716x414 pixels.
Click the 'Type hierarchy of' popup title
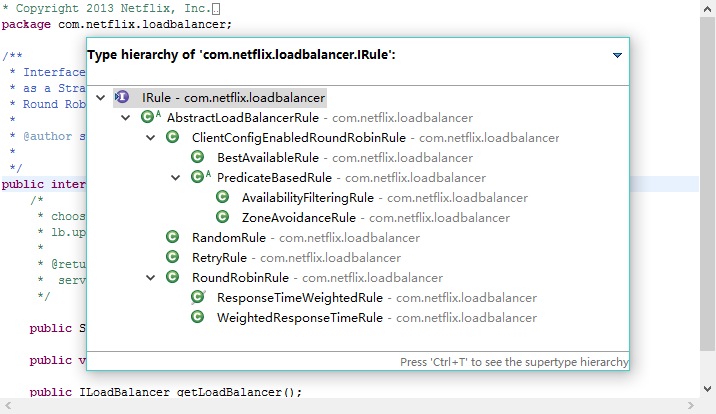pyautogui.click(x=241, y=55)
